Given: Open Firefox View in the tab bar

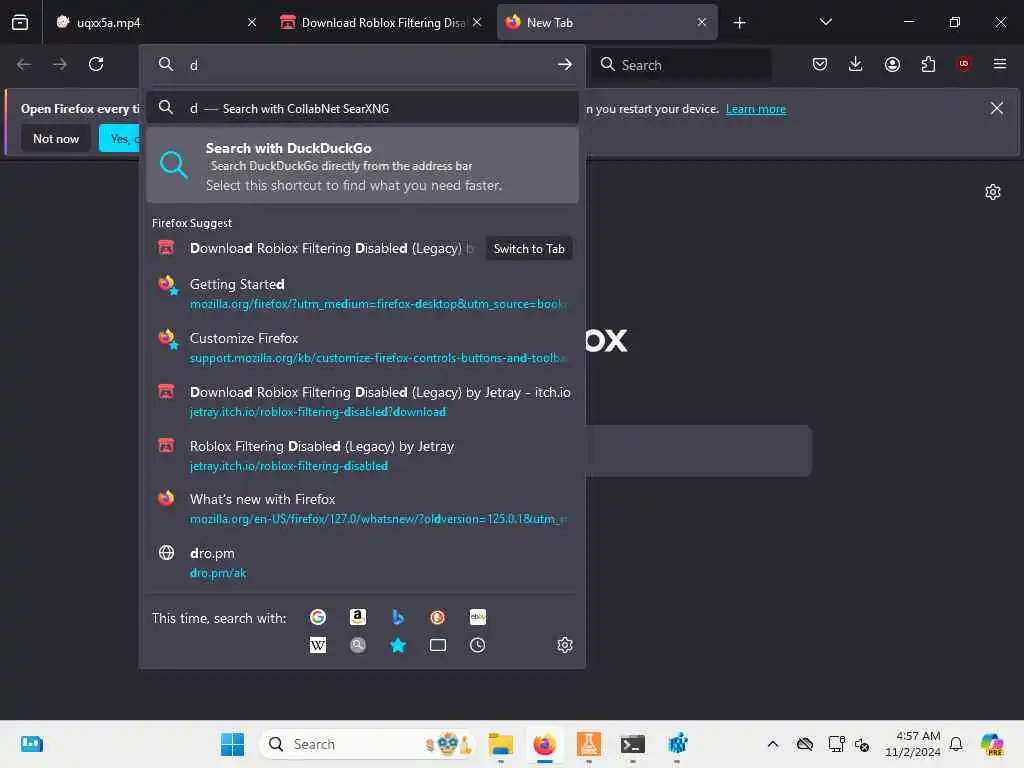Looking at the screenshot, I should (20, 22).
